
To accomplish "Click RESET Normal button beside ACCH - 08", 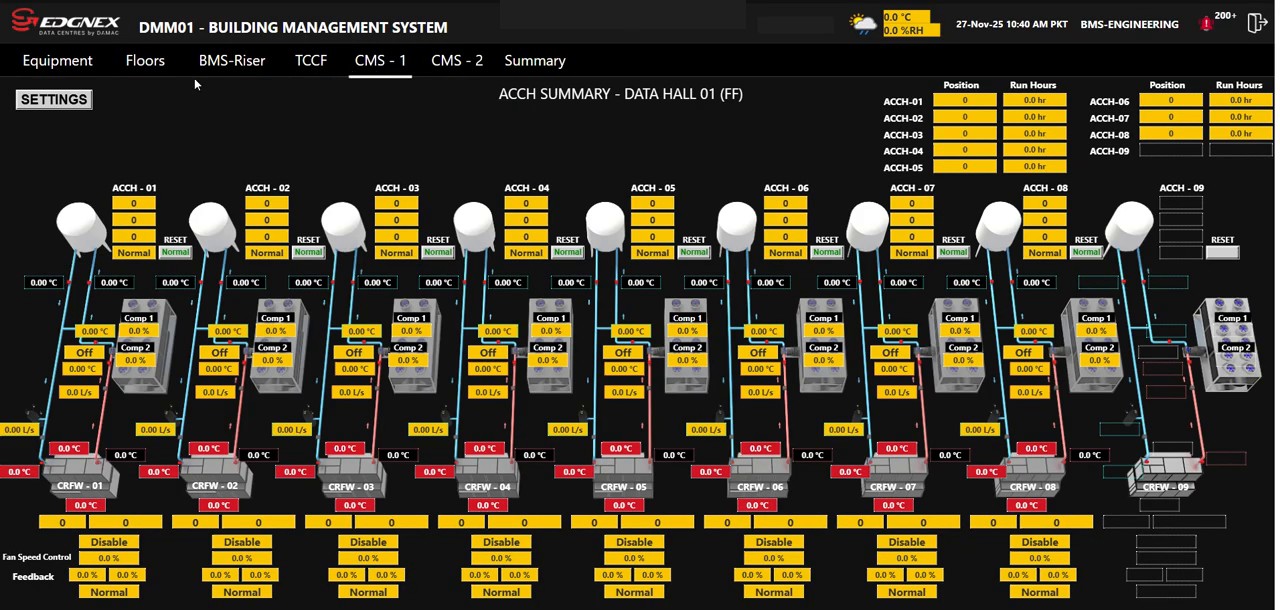I will point(1086,252).
